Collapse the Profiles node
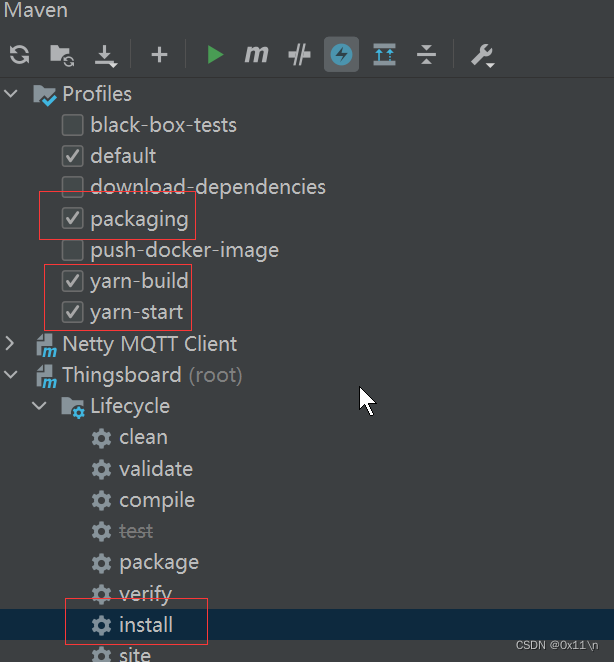This screenshot has width=614, height=662. click(11, 94)
